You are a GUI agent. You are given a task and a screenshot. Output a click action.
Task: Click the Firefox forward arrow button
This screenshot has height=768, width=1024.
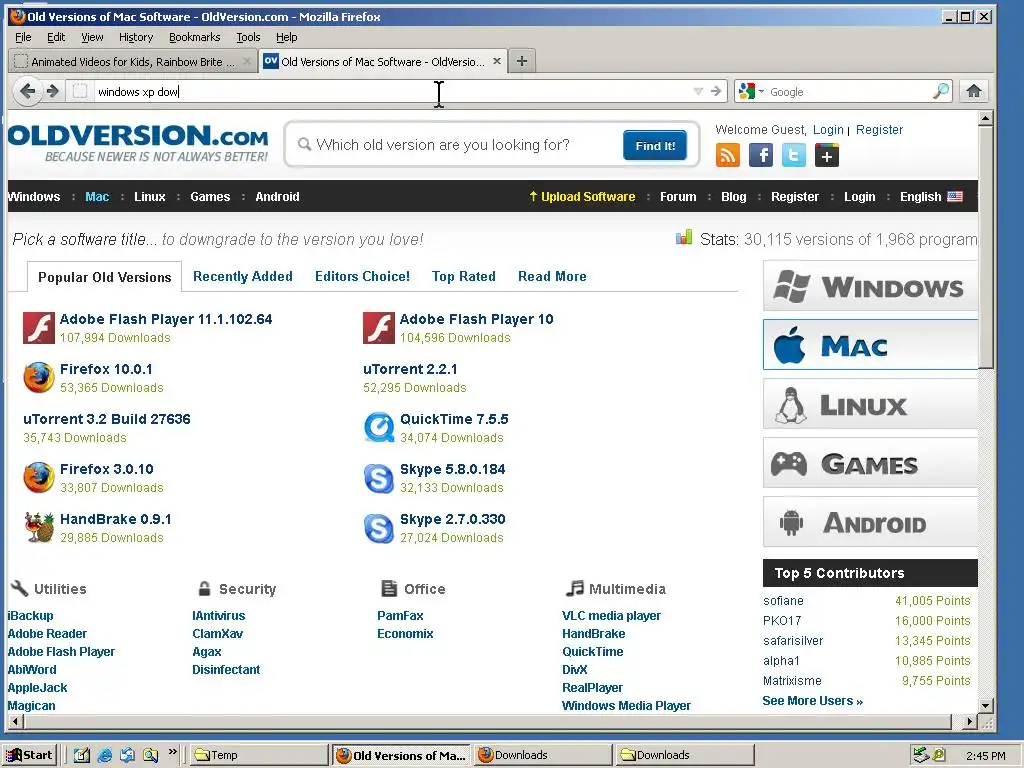(52, 91)
